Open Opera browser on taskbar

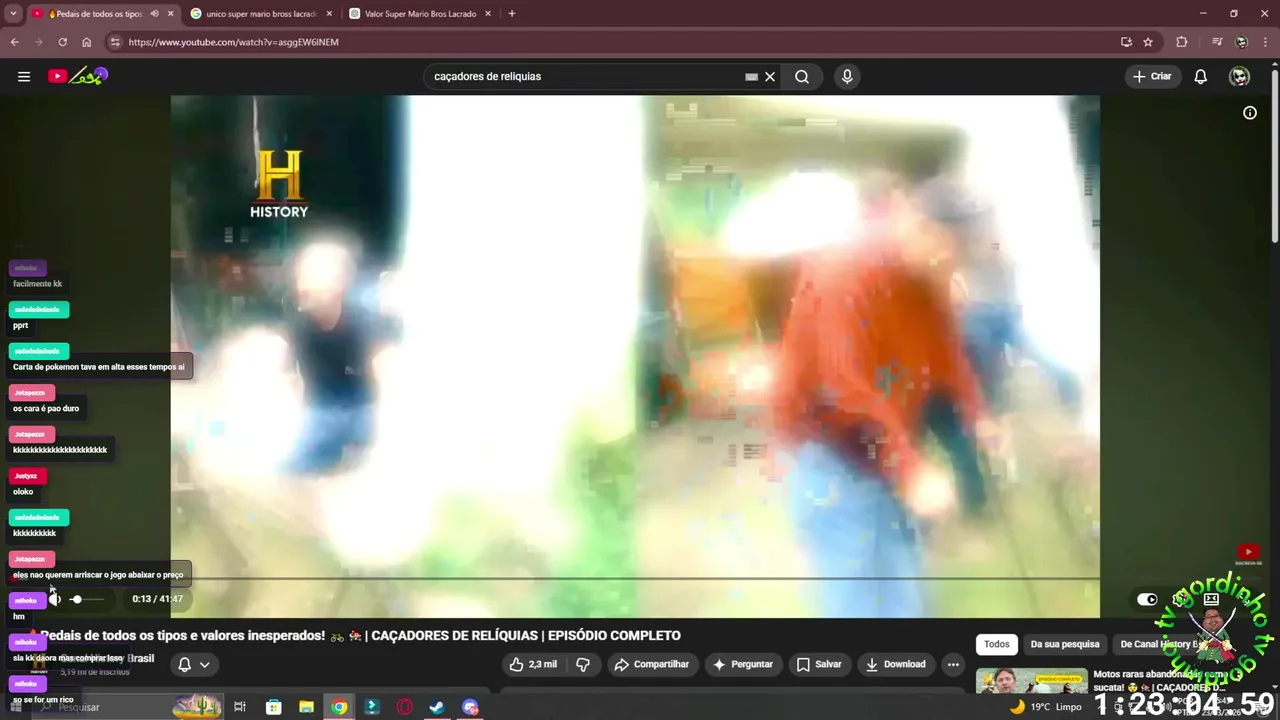[x=405, y=707]
